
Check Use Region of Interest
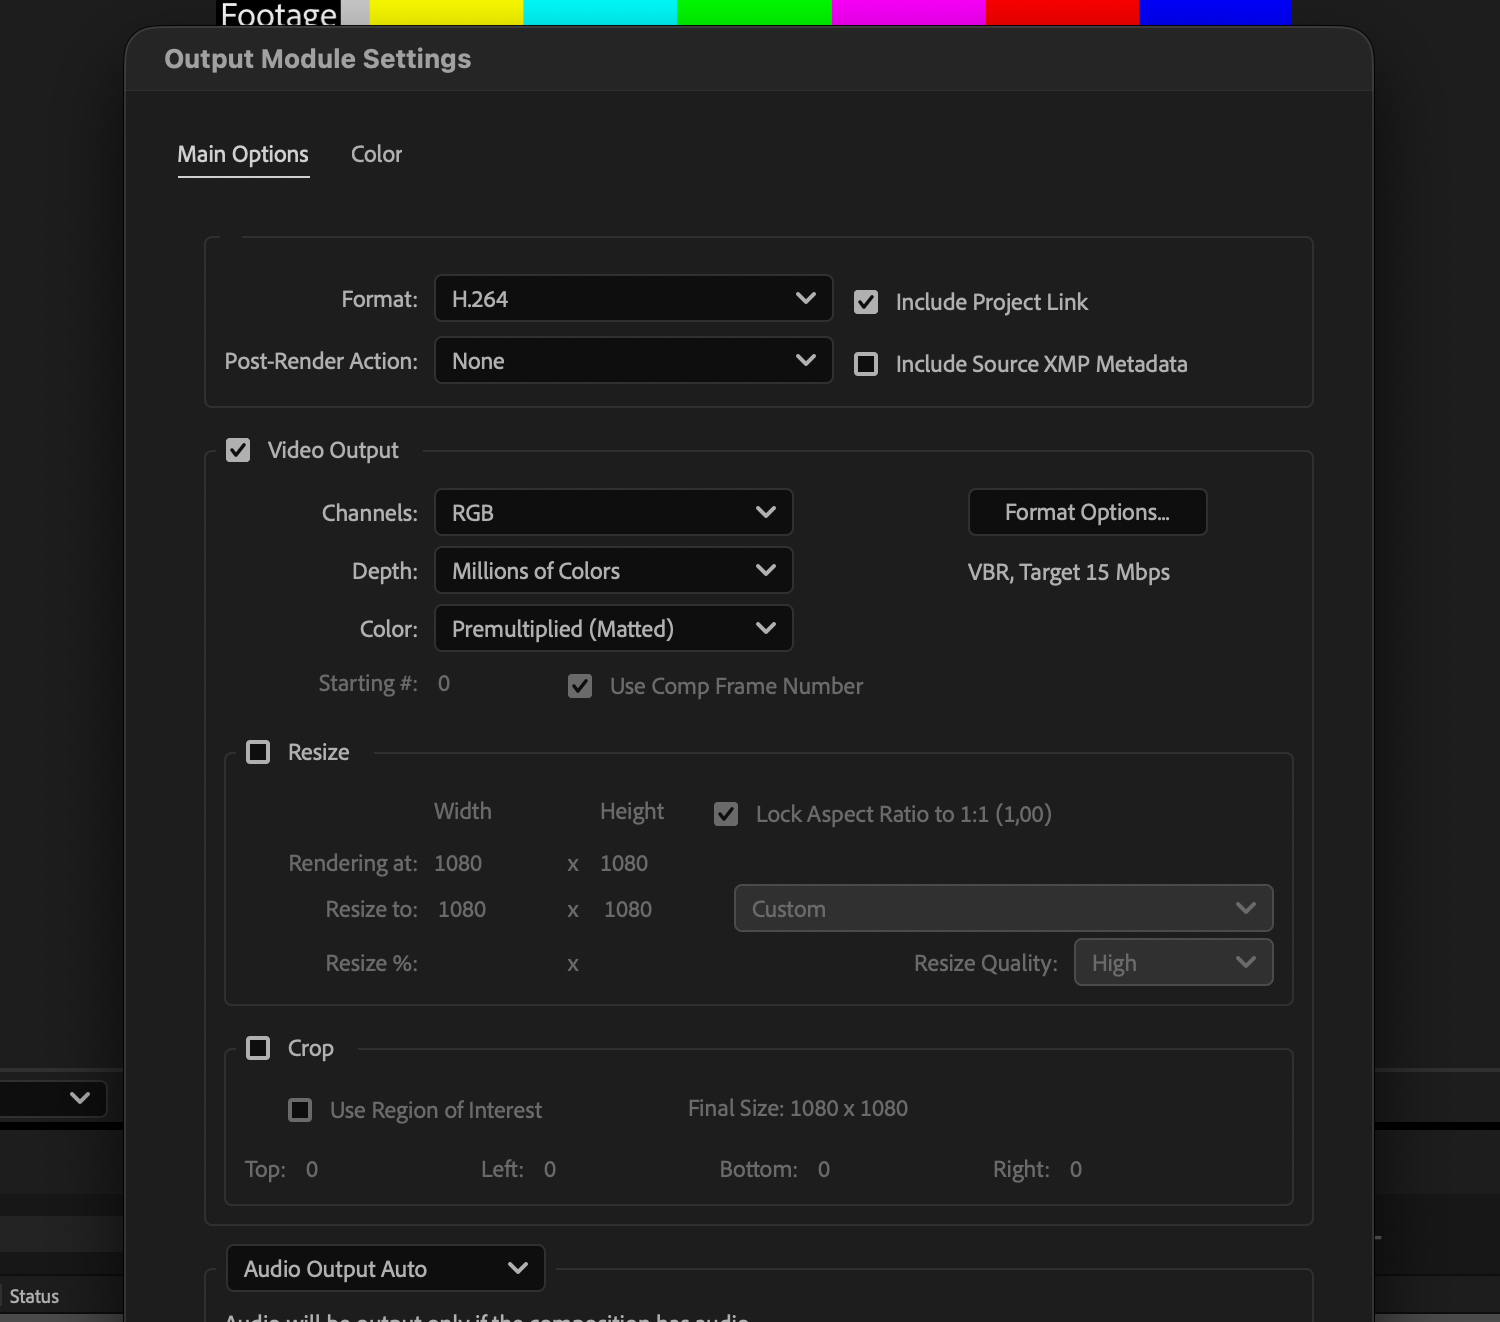[300, 1110]
